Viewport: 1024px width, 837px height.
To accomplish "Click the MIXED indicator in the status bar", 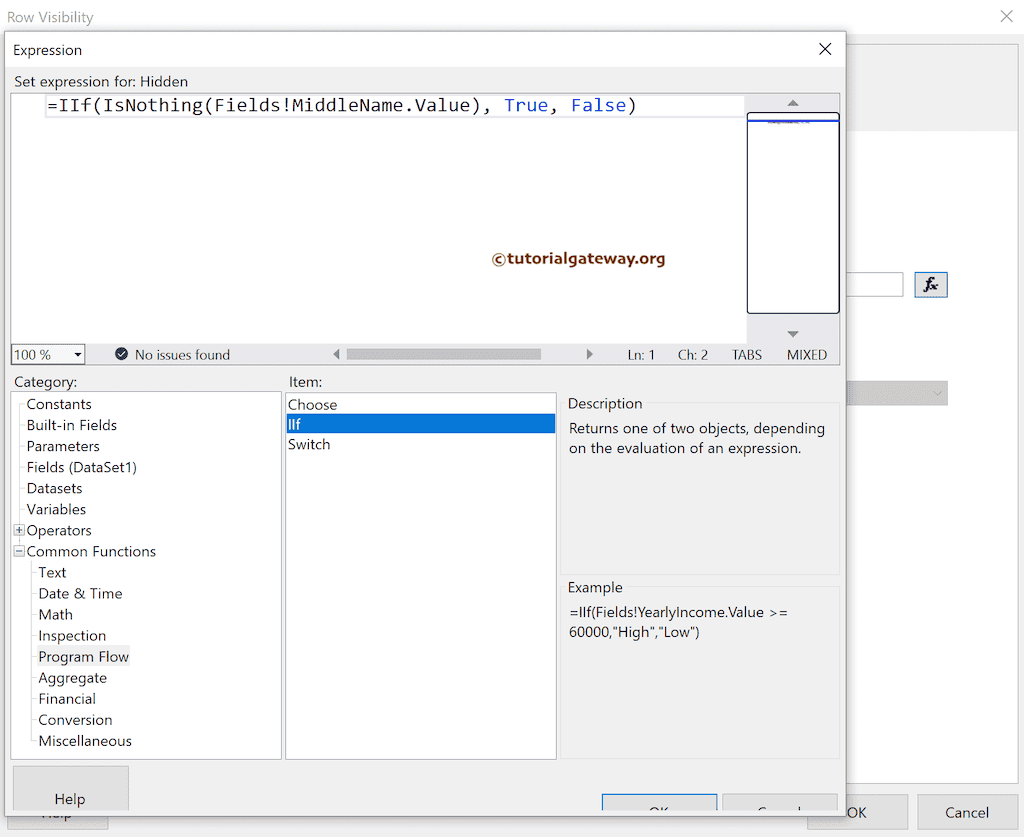I will 806,354.
